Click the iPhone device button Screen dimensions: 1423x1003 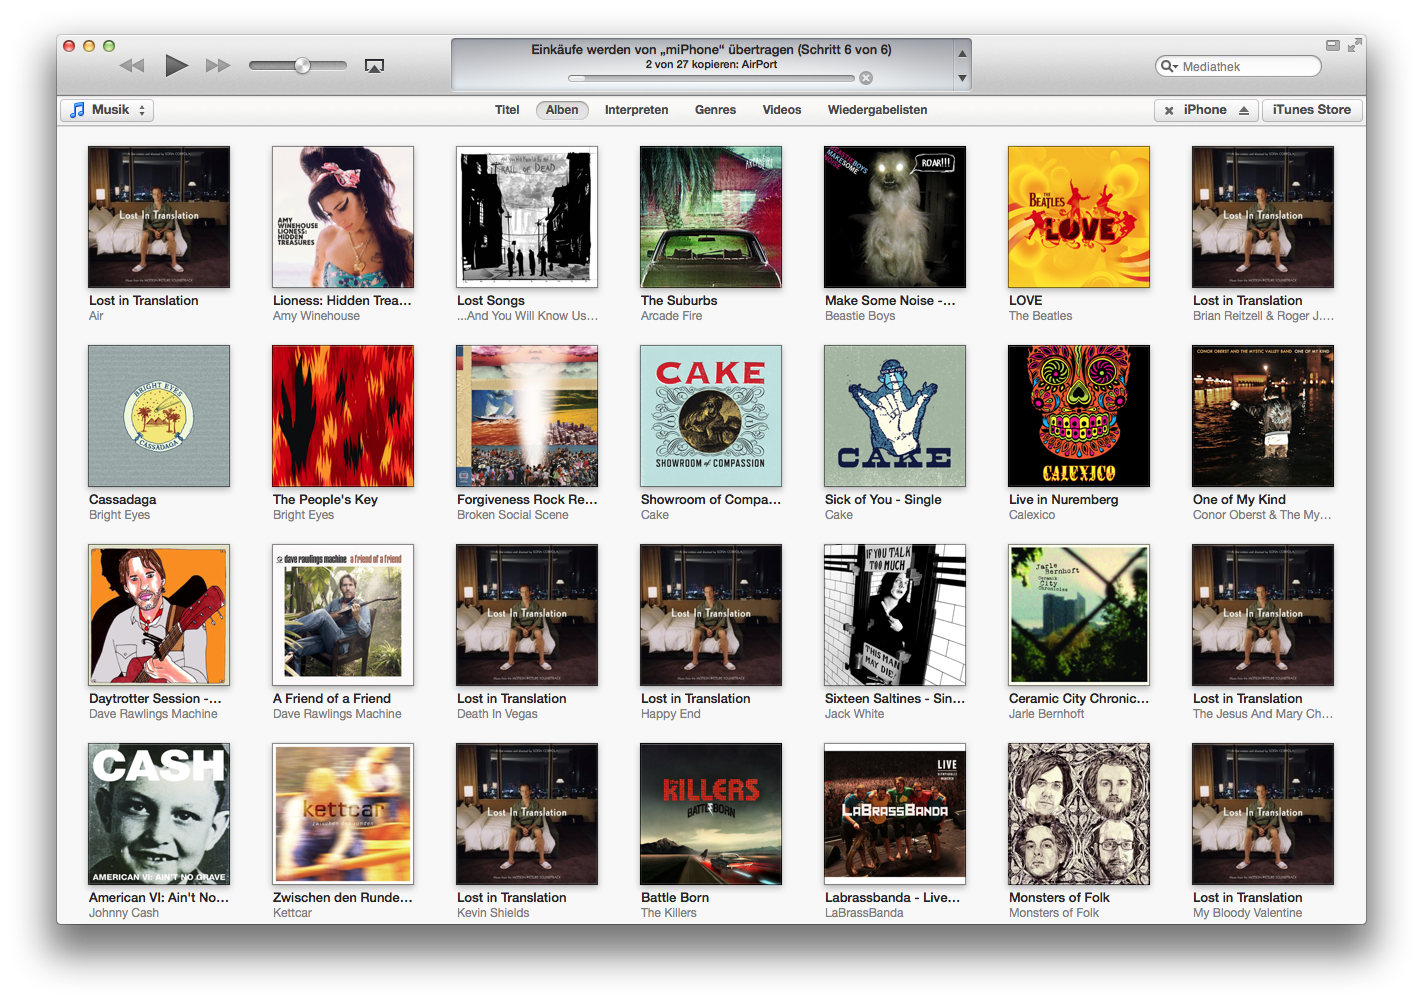pyautogui.click(x=1206, y=110)
